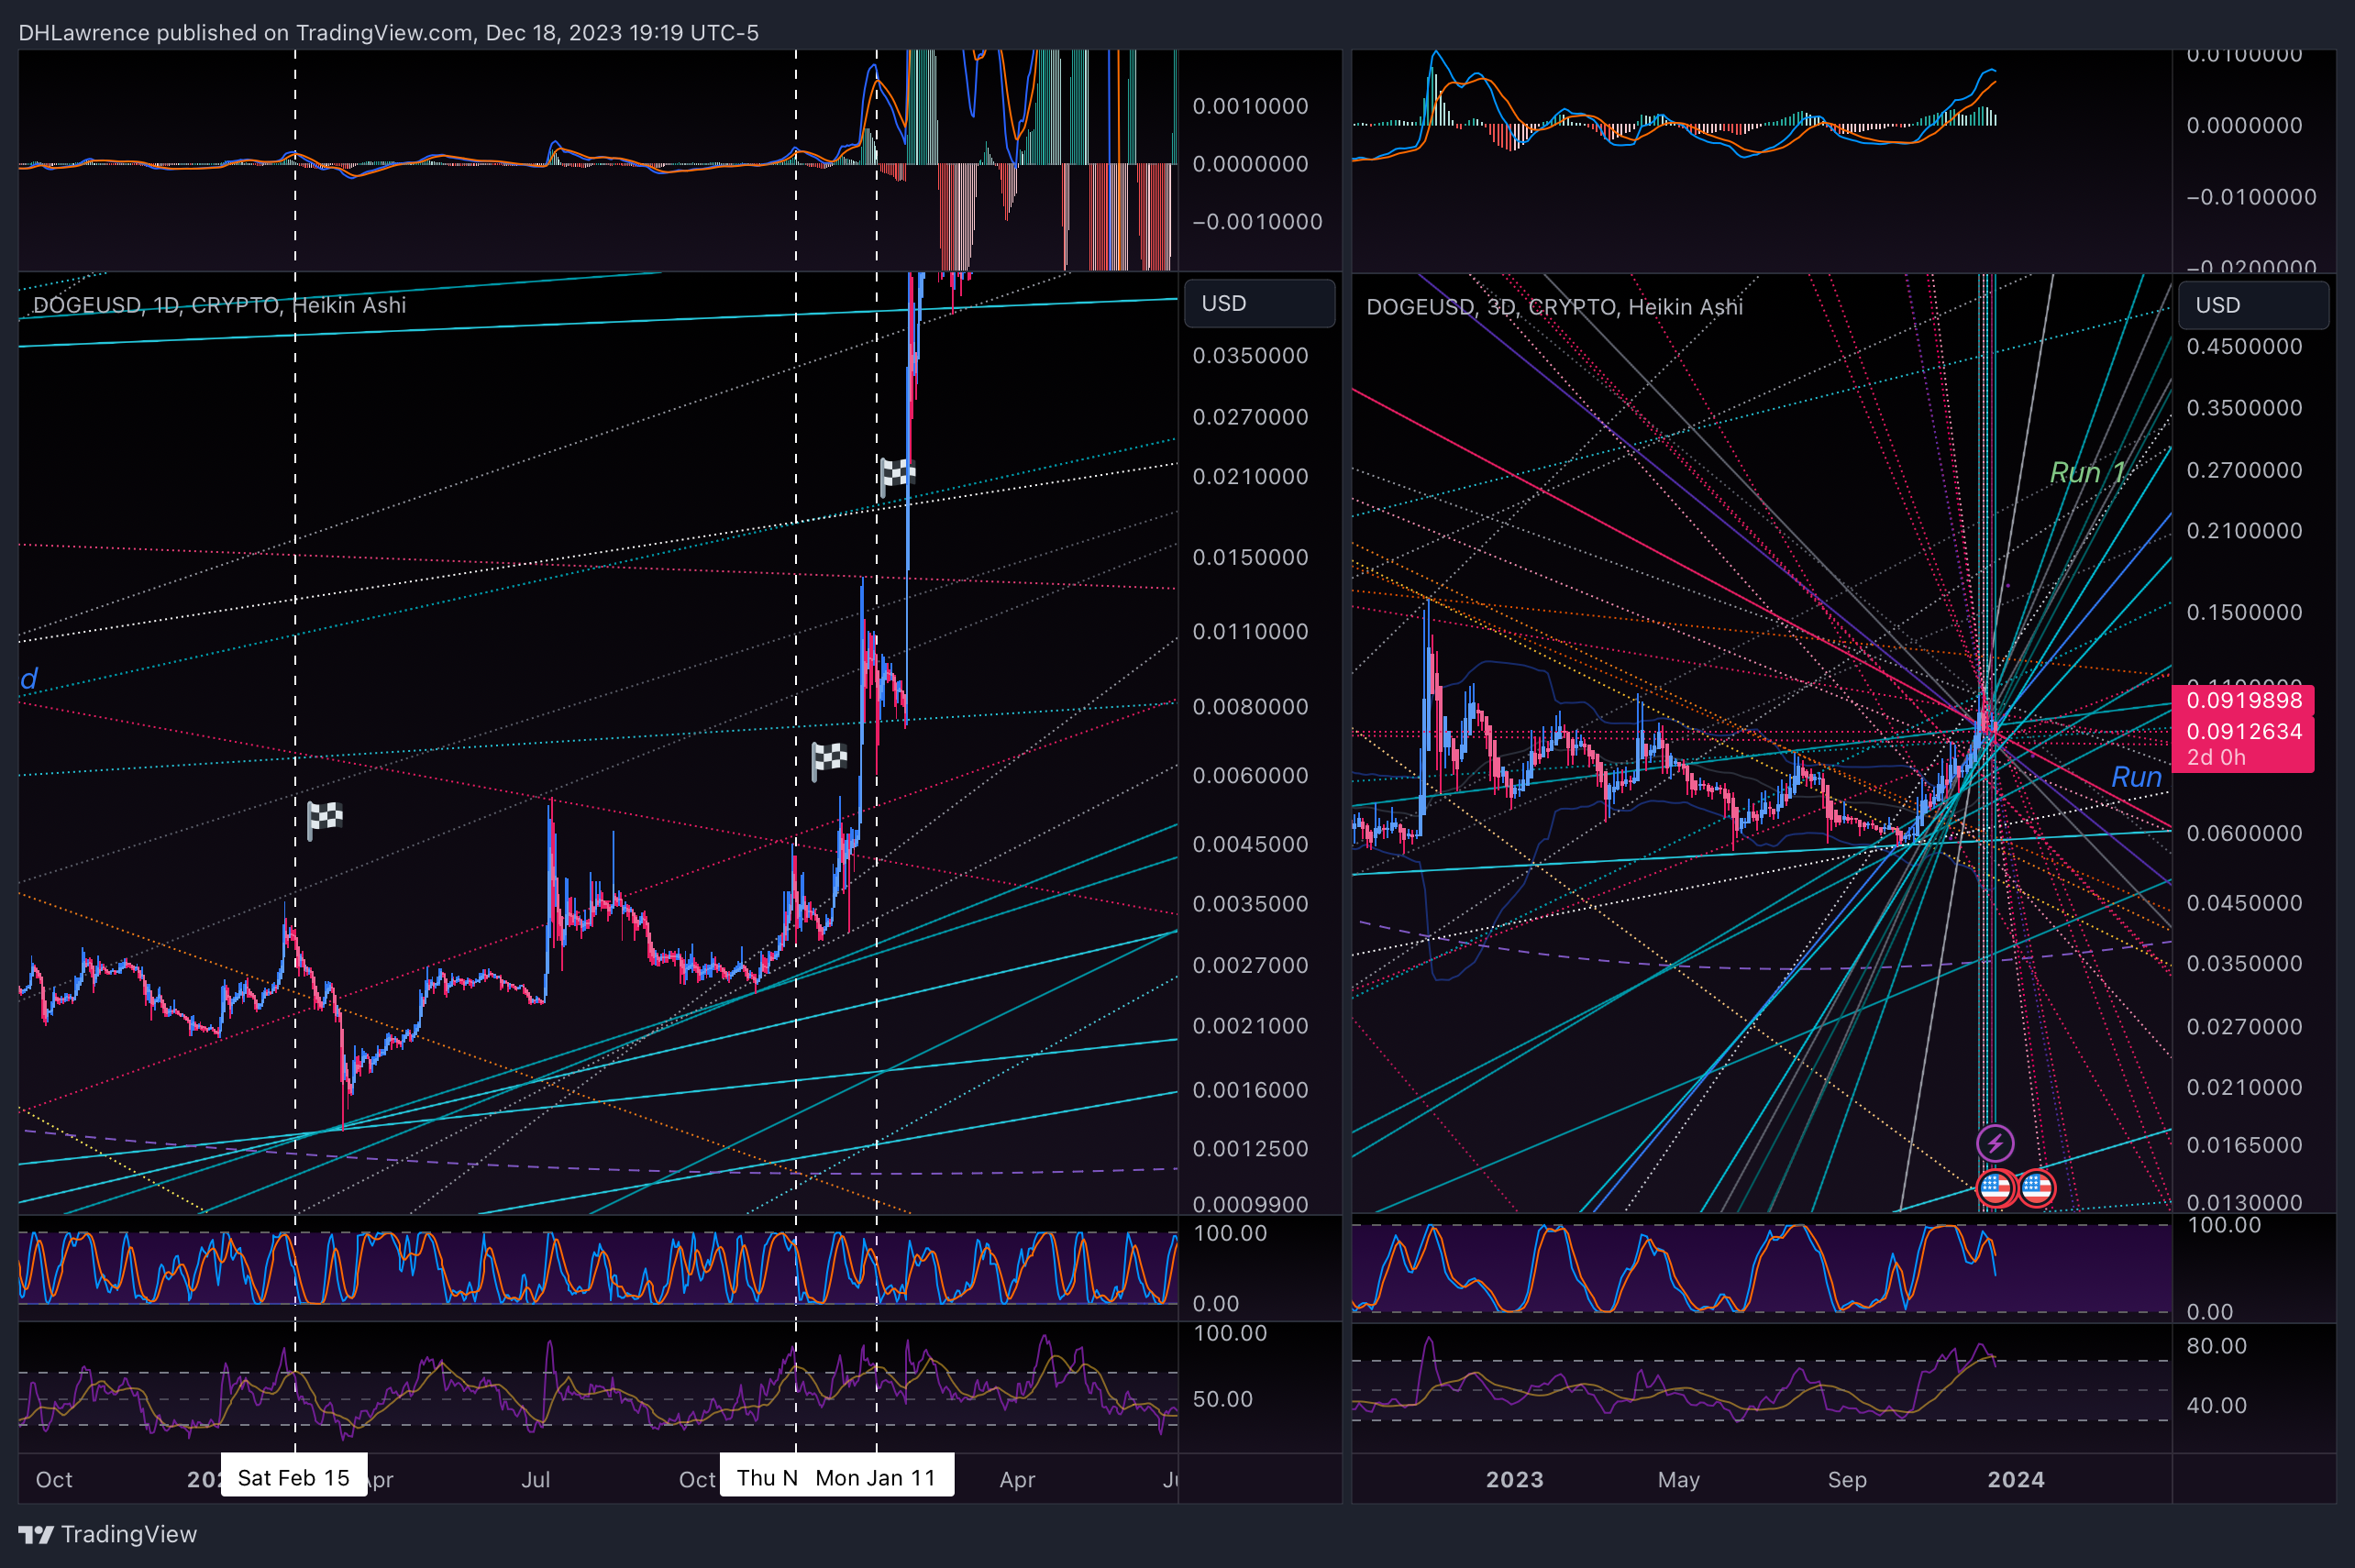Click '2024' on the 3D chart time axis
Viewport: 2355px width, 1568px height.
click(x=2016, y=1479)
